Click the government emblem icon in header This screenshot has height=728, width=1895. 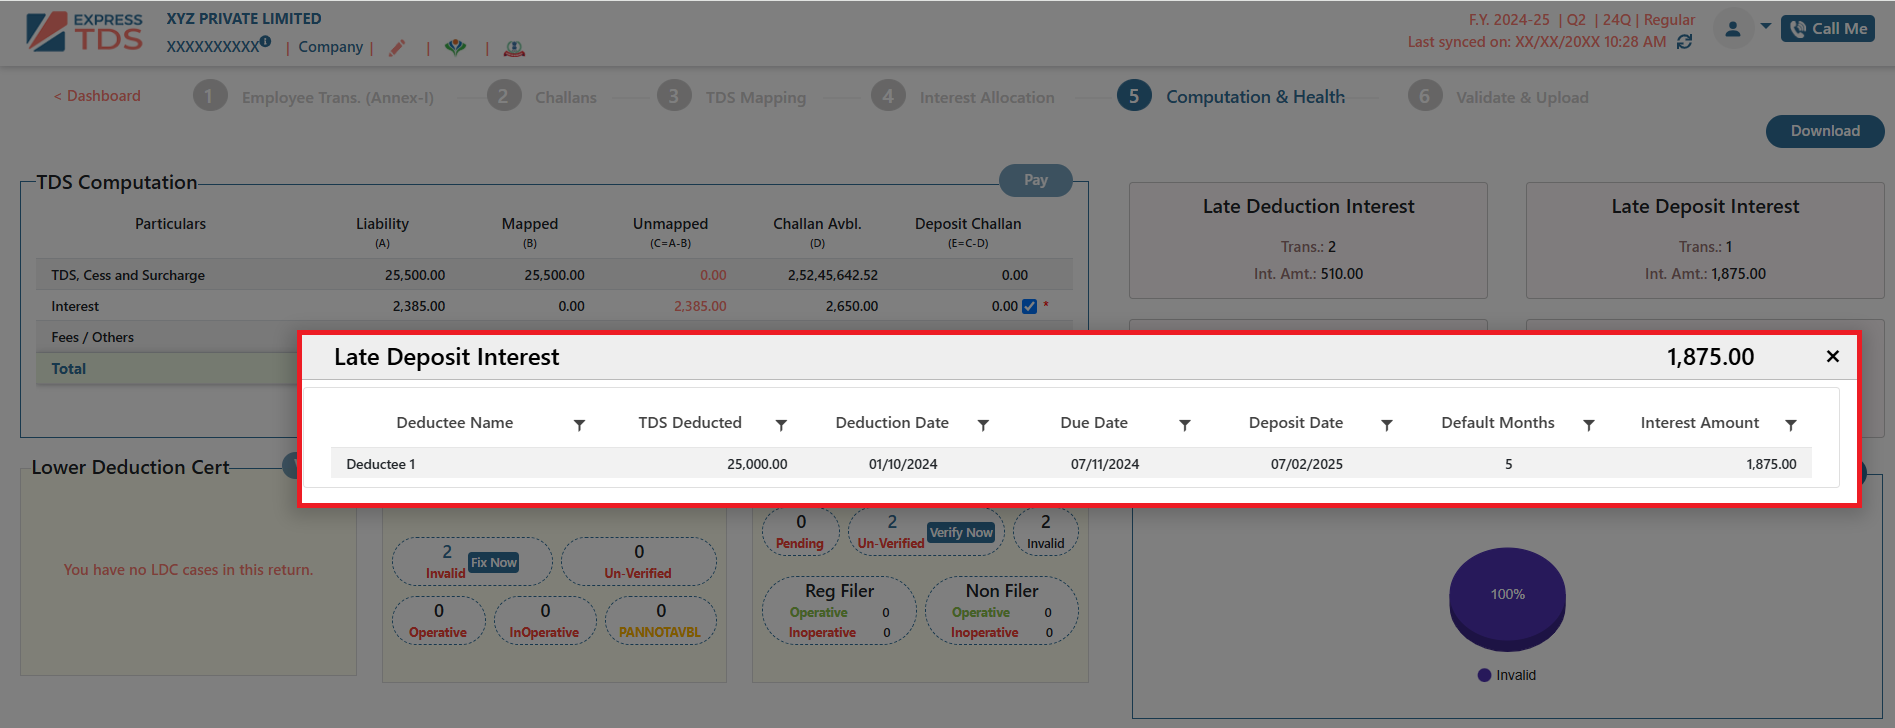tap(514, 48)
